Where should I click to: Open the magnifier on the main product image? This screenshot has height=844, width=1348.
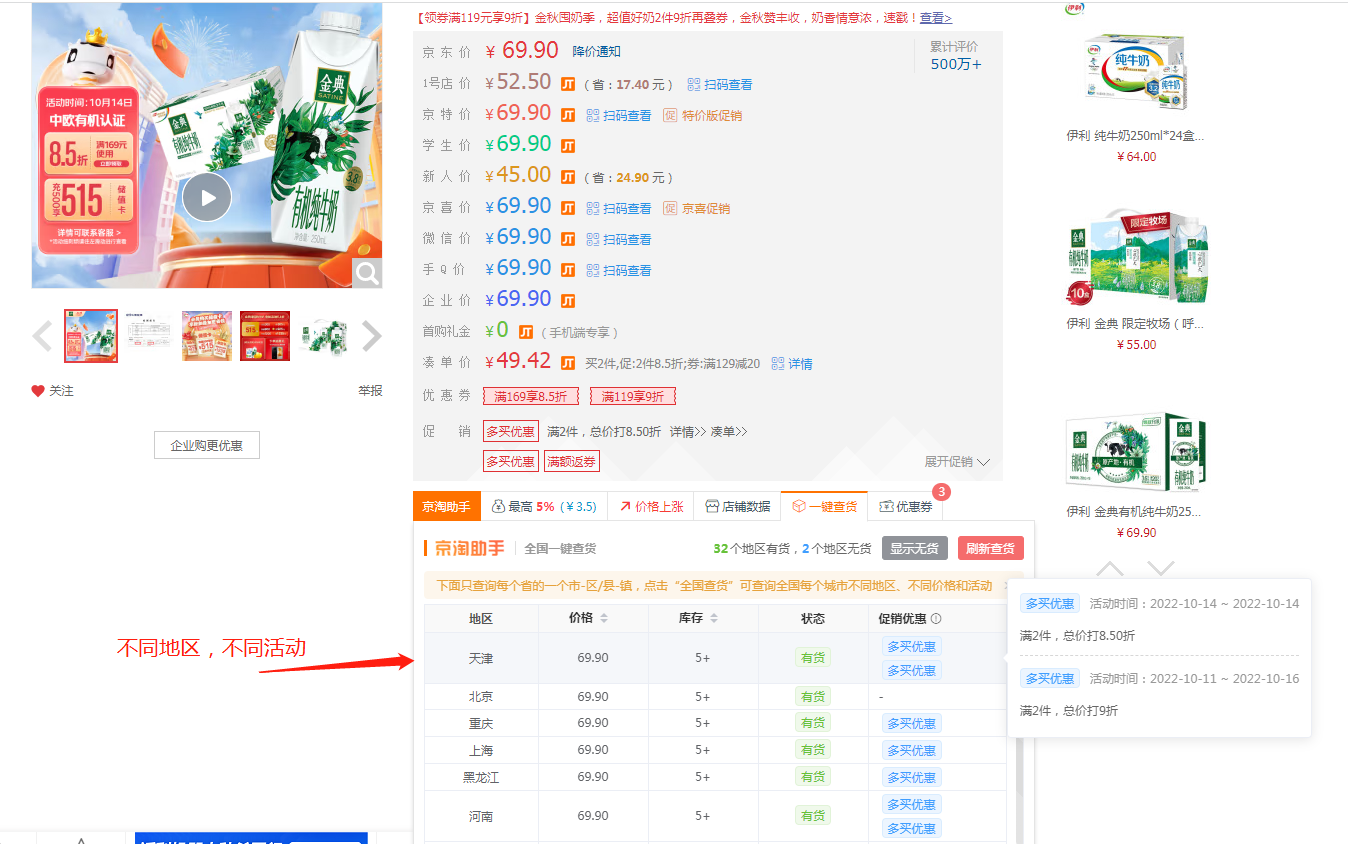[367, 273]
